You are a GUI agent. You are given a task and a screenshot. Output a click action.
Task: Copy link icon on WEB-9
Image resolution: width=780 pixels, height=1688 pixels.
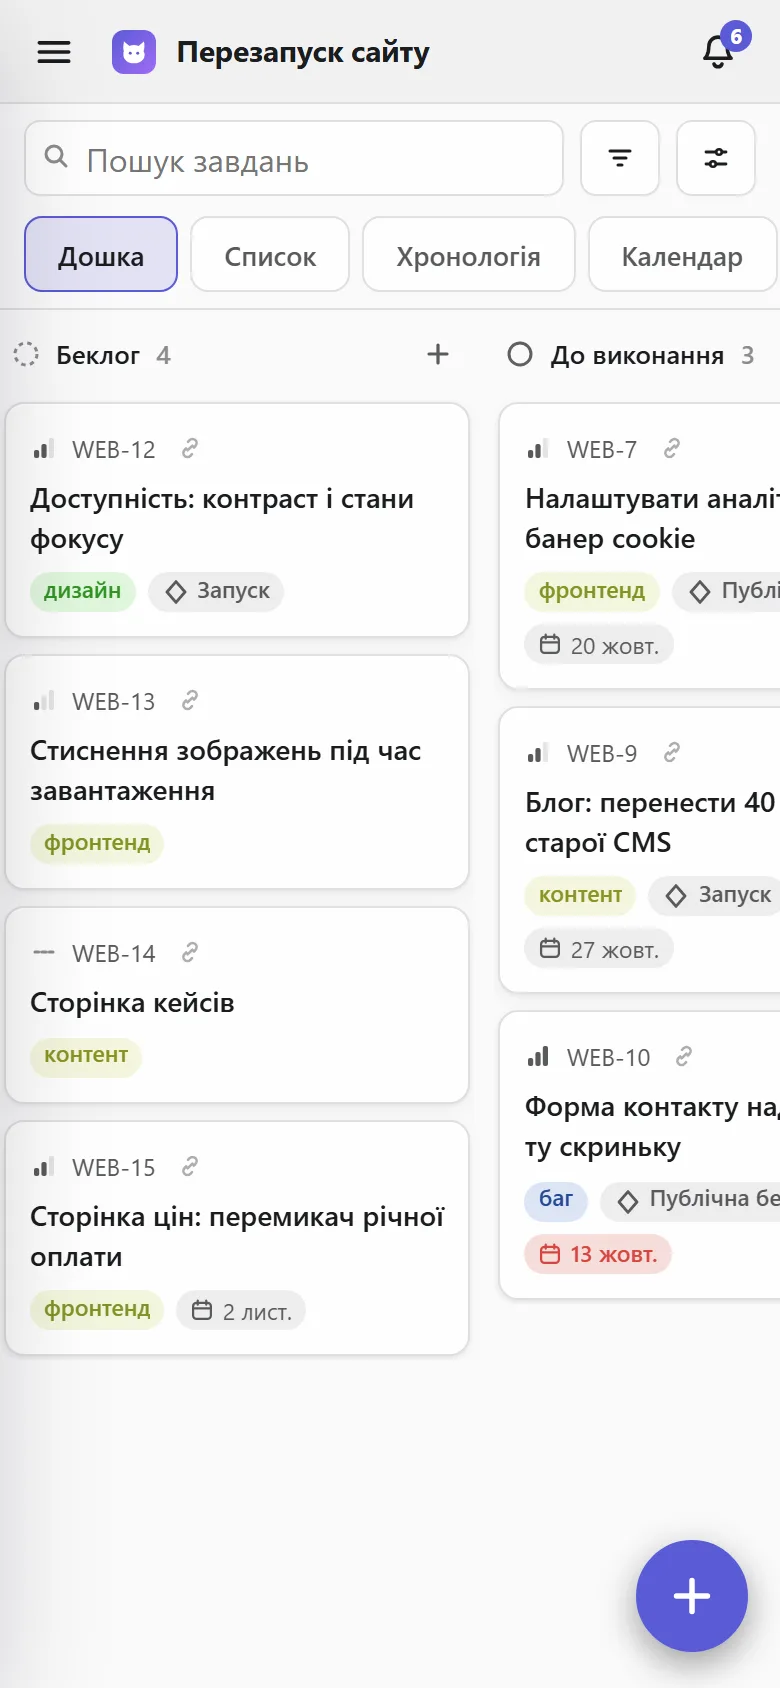[x=672, y=752]
